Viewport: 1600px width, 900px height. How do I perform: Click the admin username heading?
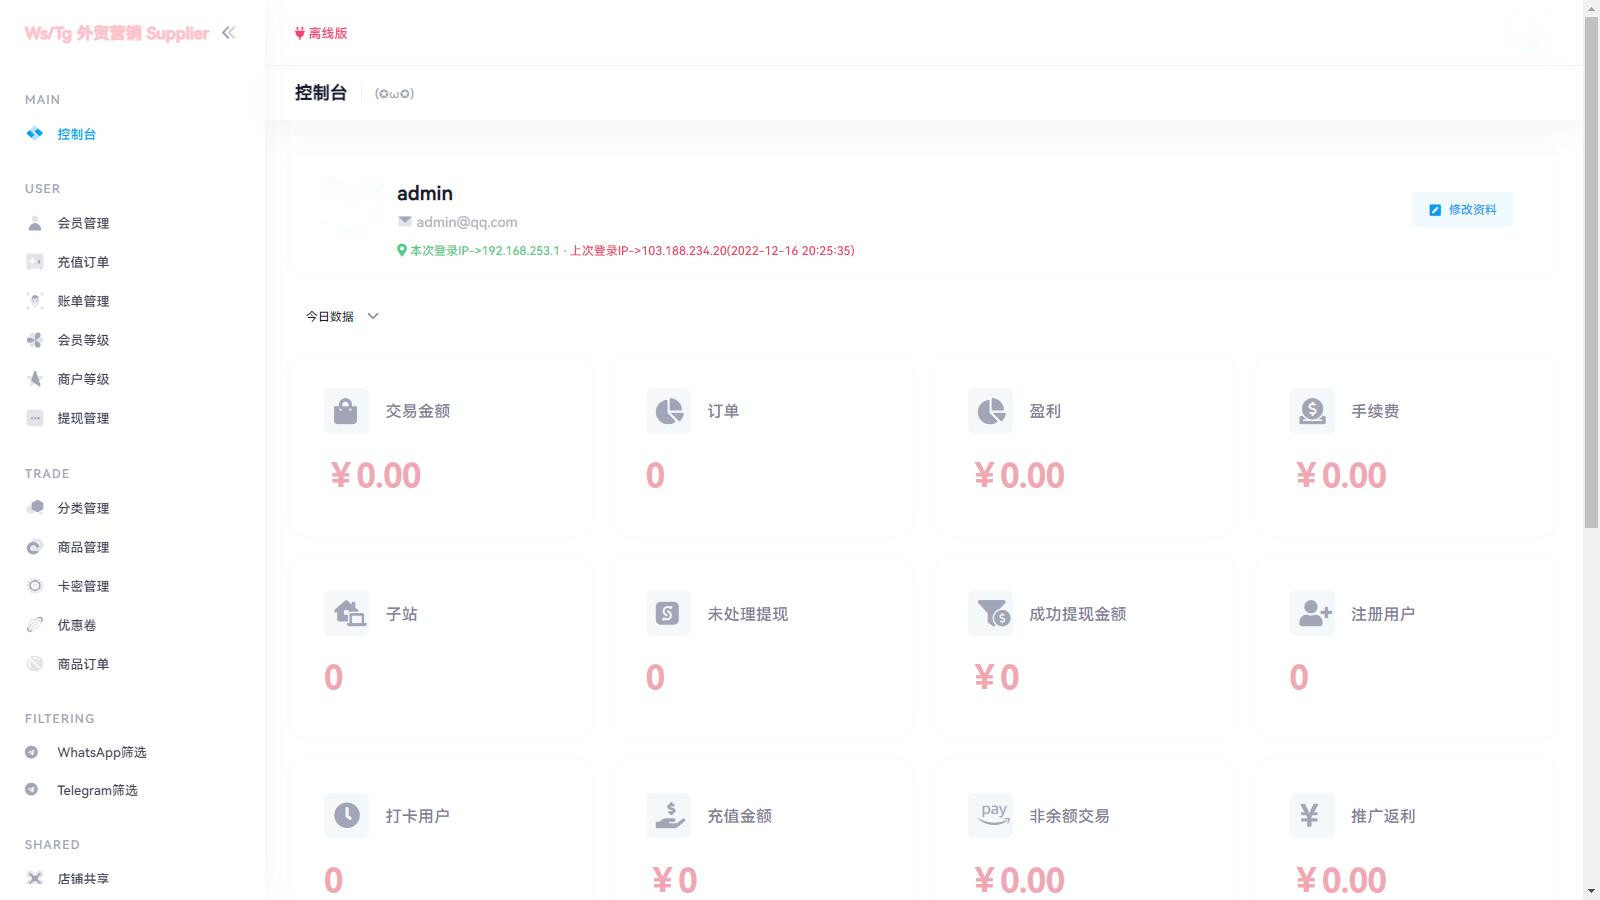pyautogui.click(x=425, y=193)
